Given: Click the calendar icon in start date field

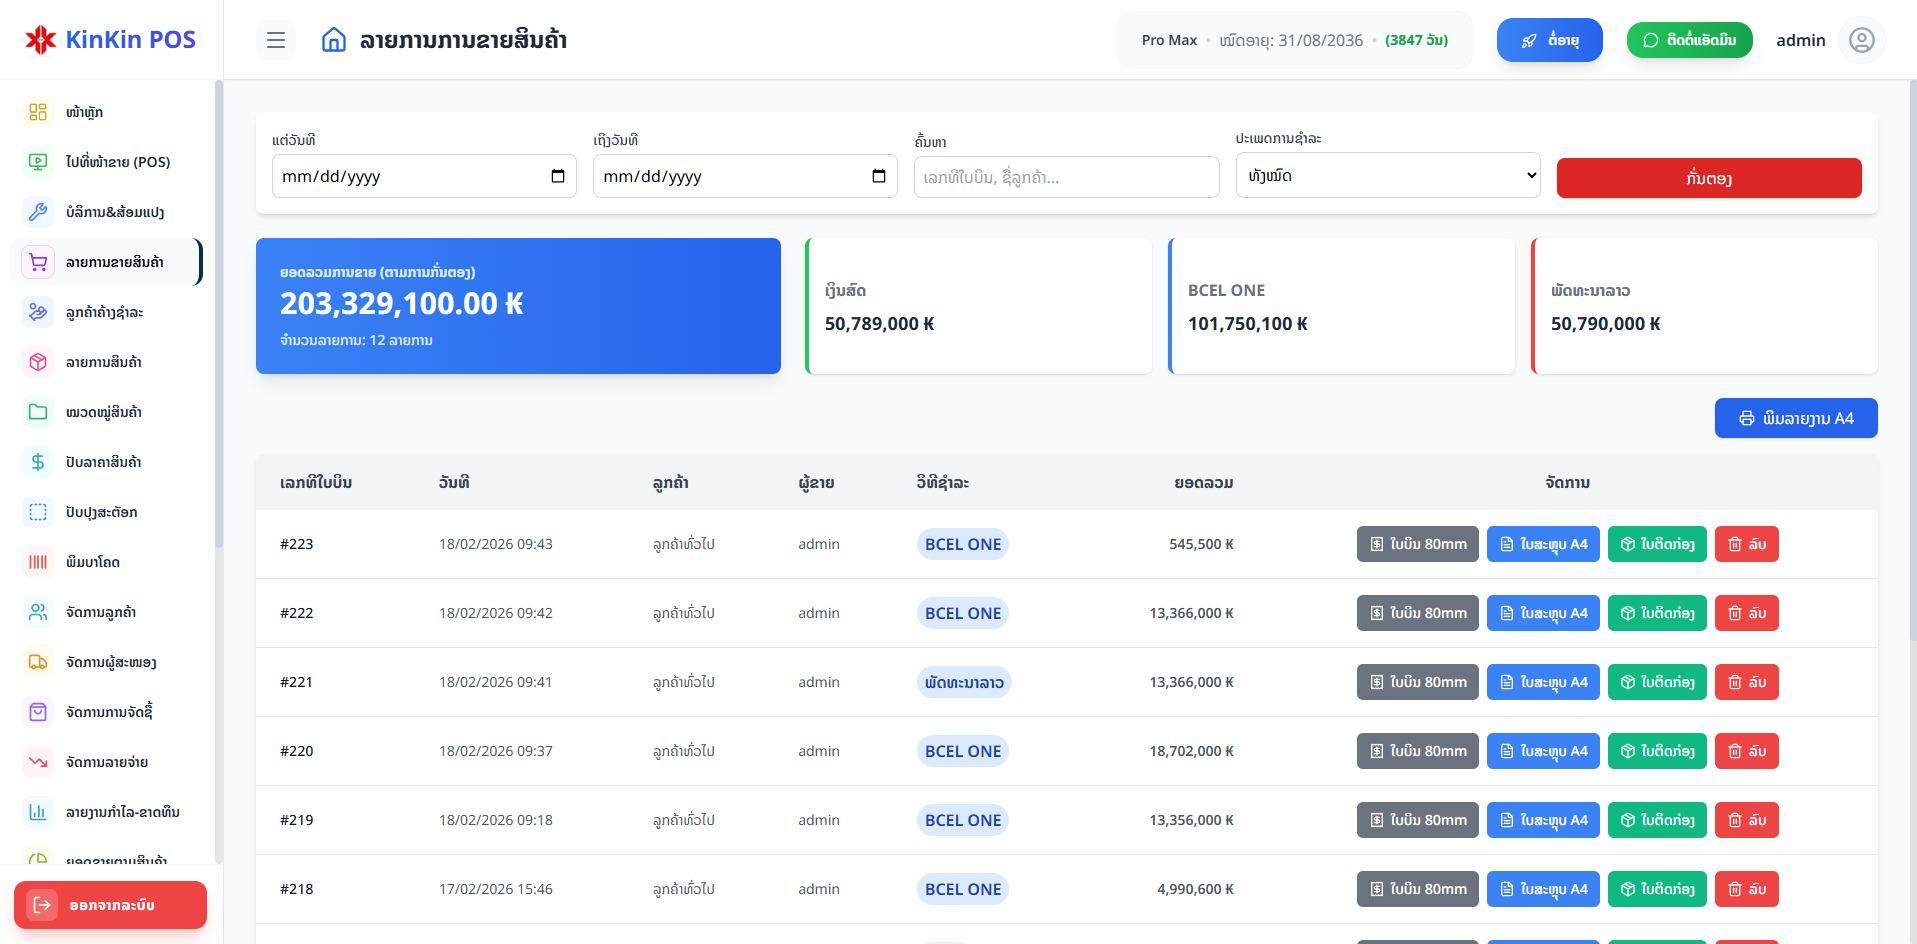Looking at the screenshot, I should [558, 177].
